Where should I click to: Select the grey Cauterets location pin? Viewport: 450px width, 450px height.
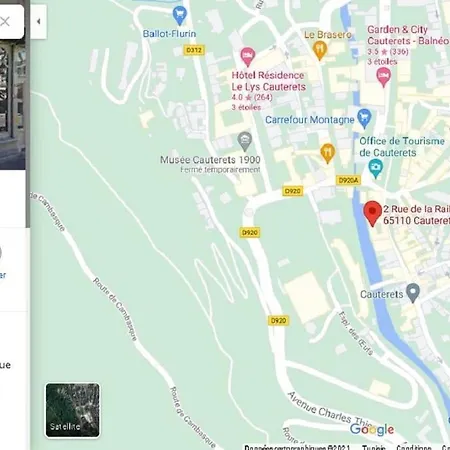click(413, 292)
